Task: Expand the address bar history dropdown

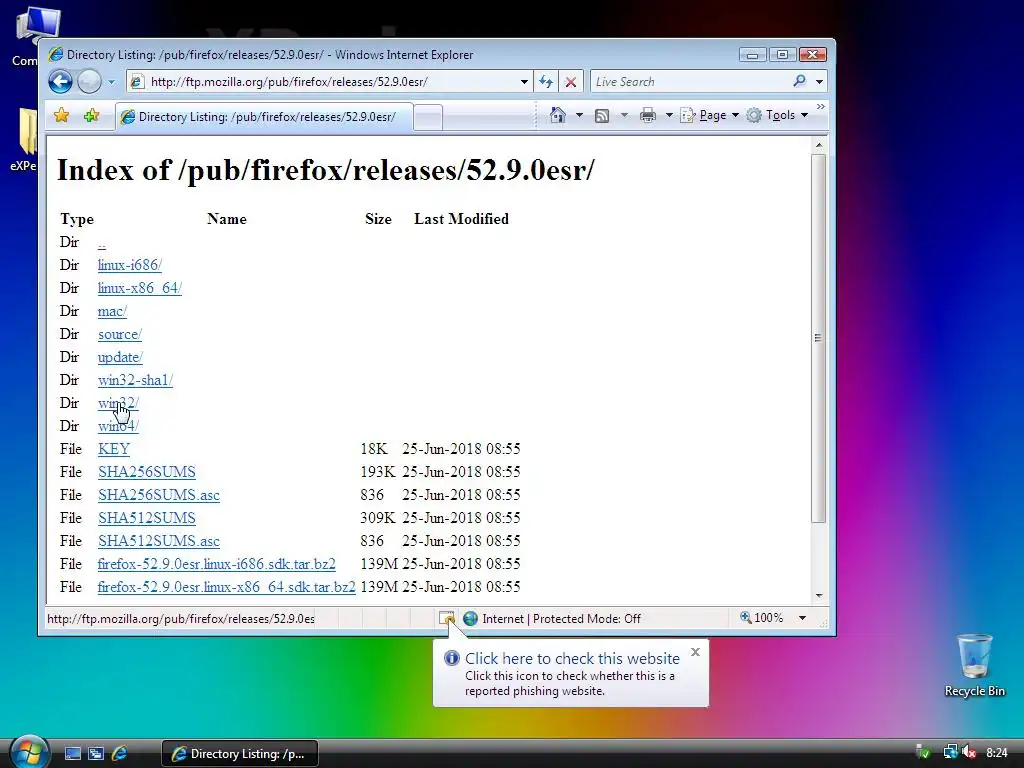Action: coord(524,82)
